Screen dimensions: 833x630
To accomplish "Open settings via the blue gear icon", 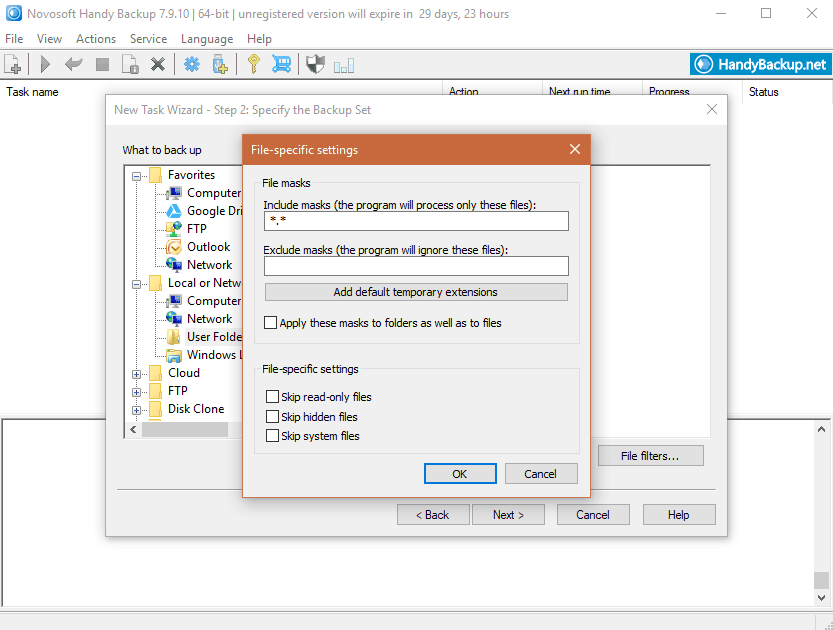I will point(191,65).
